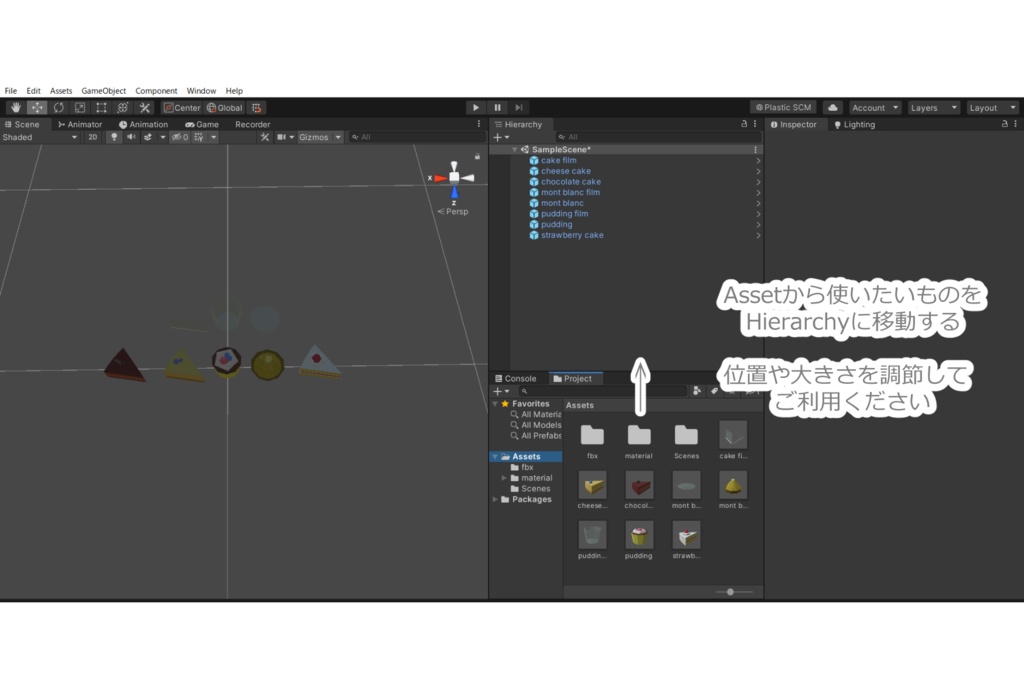
Task: Click the Pause button
Action: pos(498,108)
